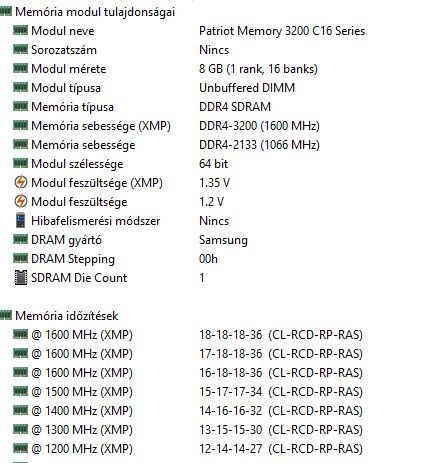426x463 pixels.
Task: Click the memory chip icon beside 'Memória modul tulajdonságai'
Action: (x=6, y=12)
